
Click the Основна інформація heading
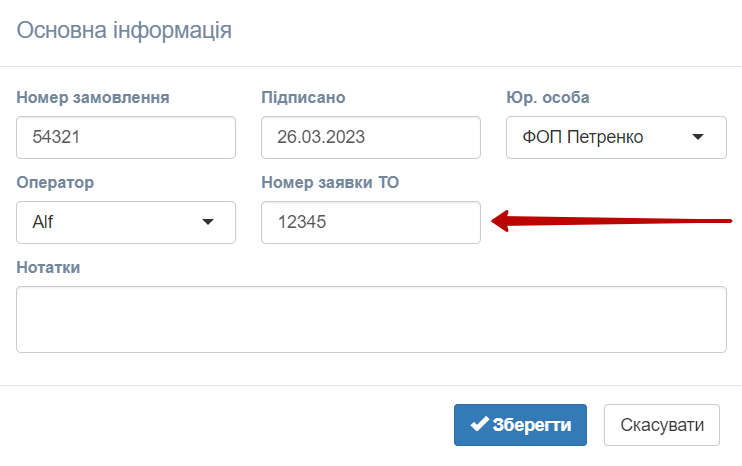click(124, 31)
